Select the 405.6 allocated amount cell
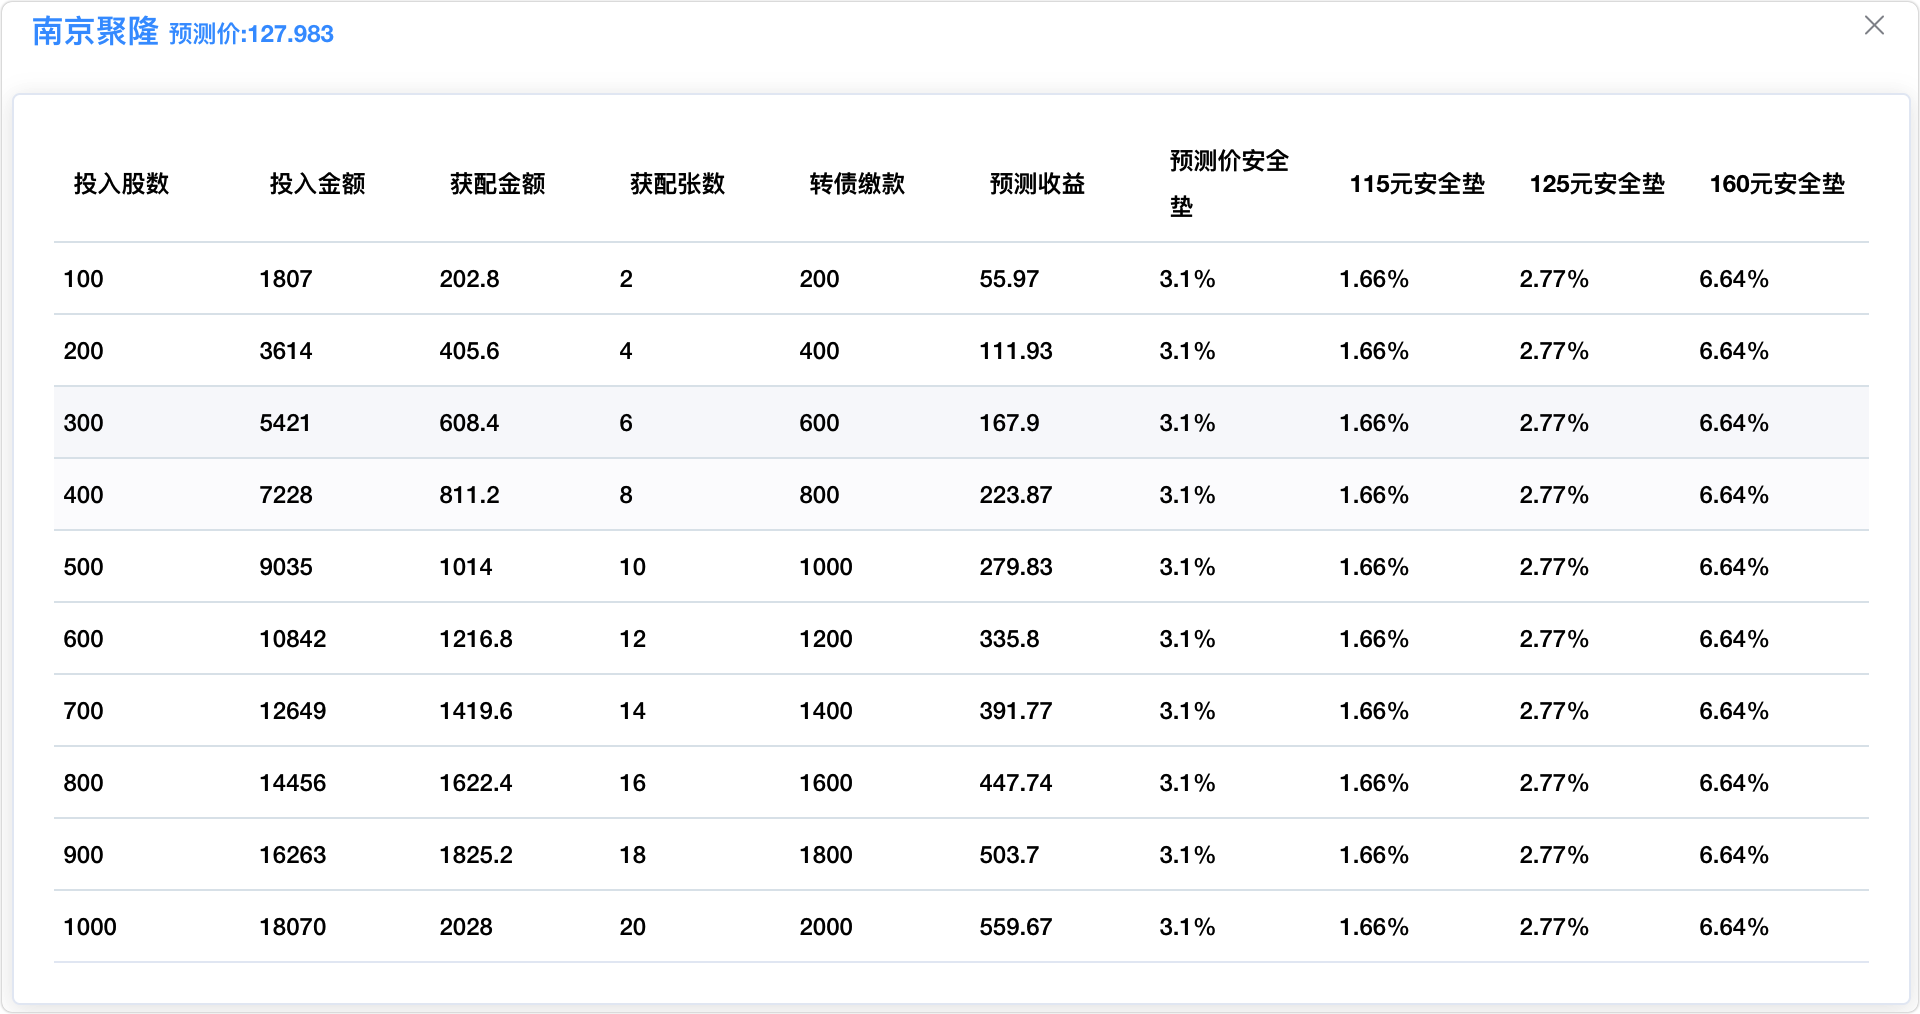Viewport: 1920px width, 1014px height. tap(469, 351)
